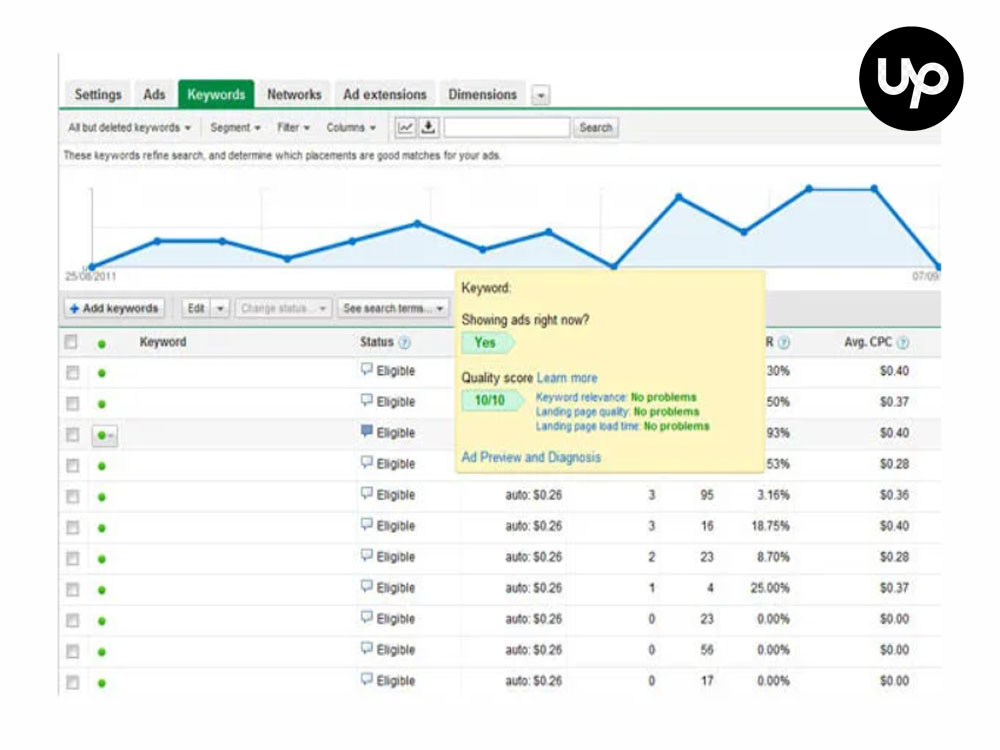Click green status dot in 18.75% row

pyautogui.click(x=101, y=528)
